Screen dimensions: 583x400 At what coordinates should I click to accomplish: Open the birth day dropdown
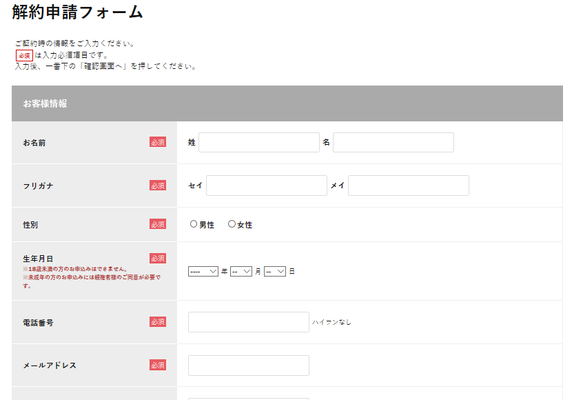[275, 271]
